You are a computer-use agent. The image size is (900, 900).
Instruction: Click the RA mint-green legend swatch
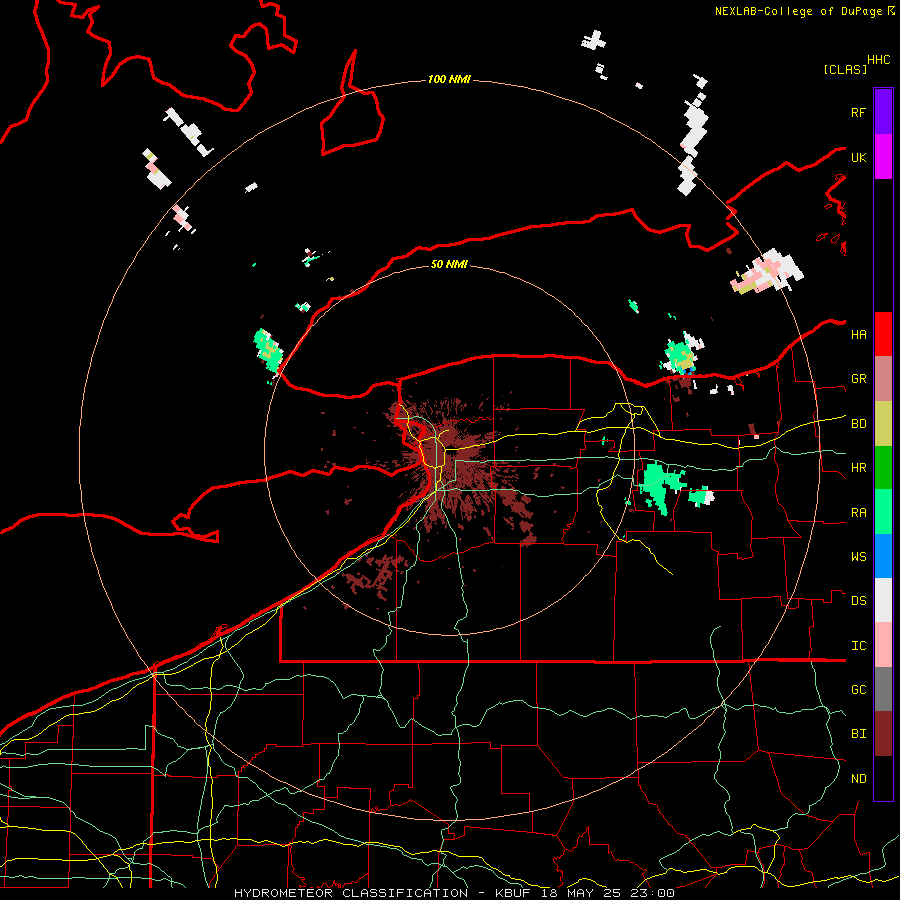(x=883, y=512)
